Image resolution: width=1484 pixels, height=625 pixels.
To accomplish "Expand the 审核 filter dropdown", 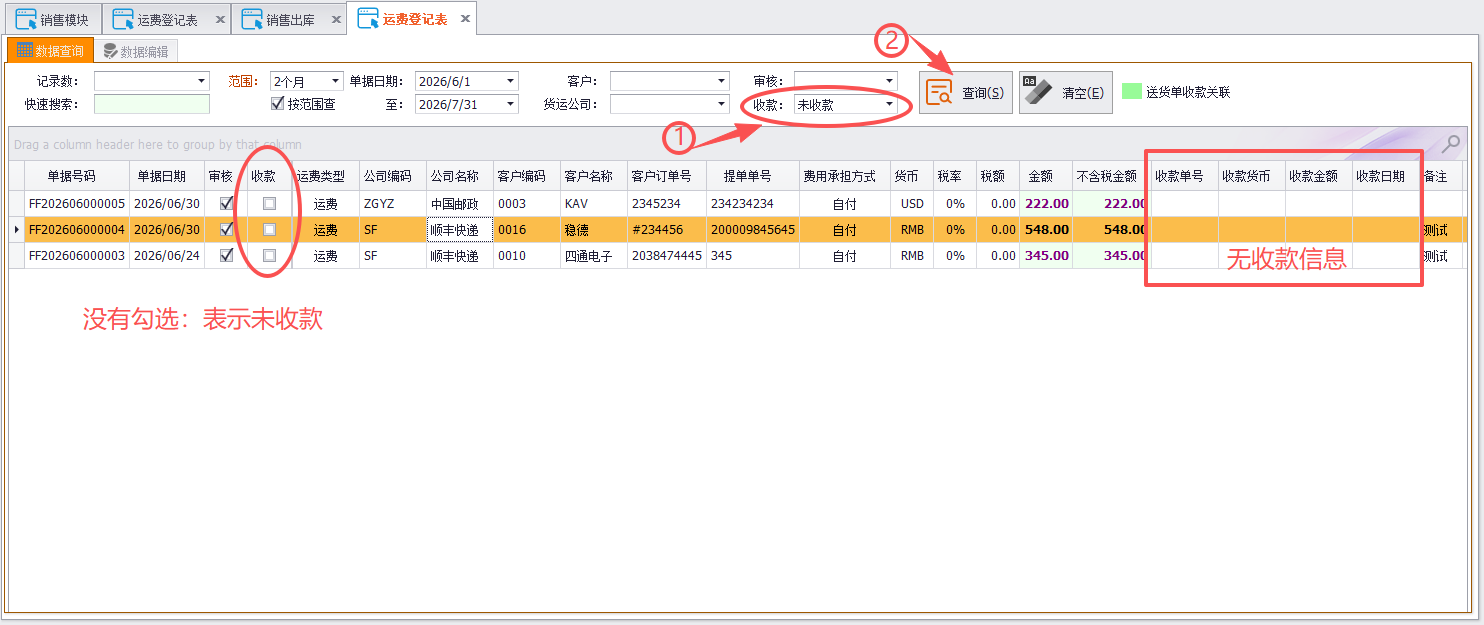I will [x=889, y=81].
